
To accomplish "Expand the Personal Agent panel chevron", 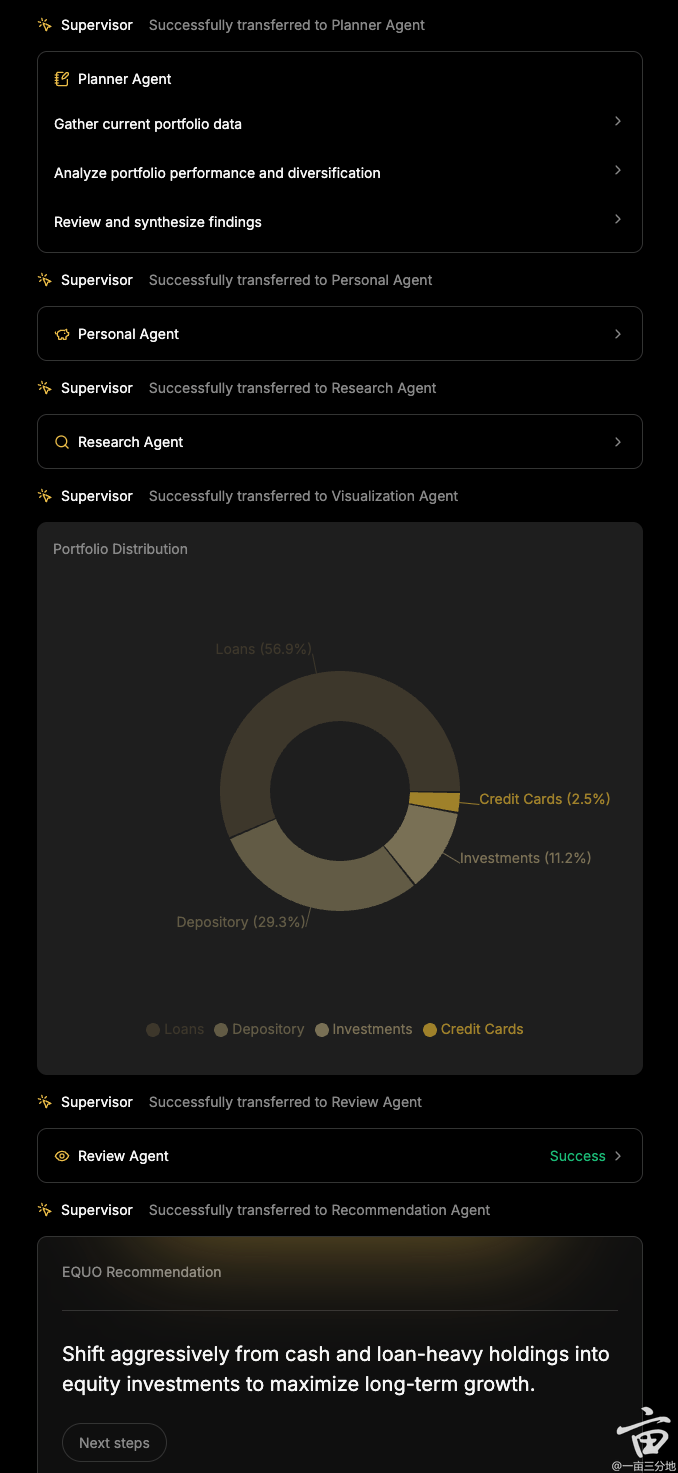I will click(x=618, y=334).
